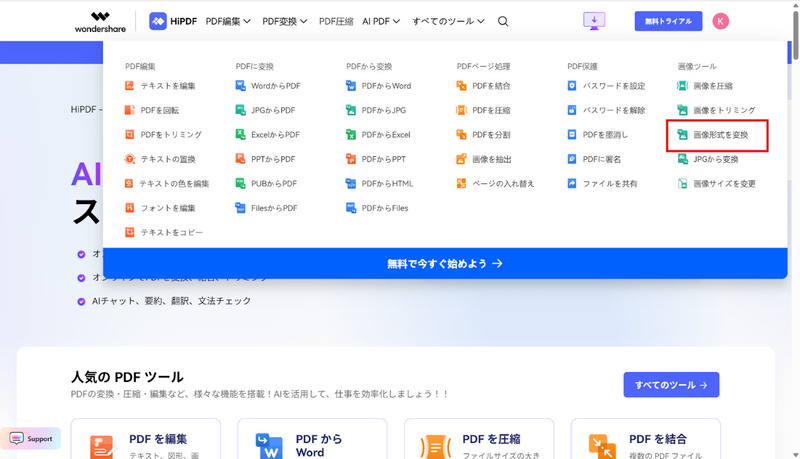Viewport: 800px width, 459px height.
Task: Click the ExcelからPDF icon
Action: pyautogui.click(x=240, y=135)
